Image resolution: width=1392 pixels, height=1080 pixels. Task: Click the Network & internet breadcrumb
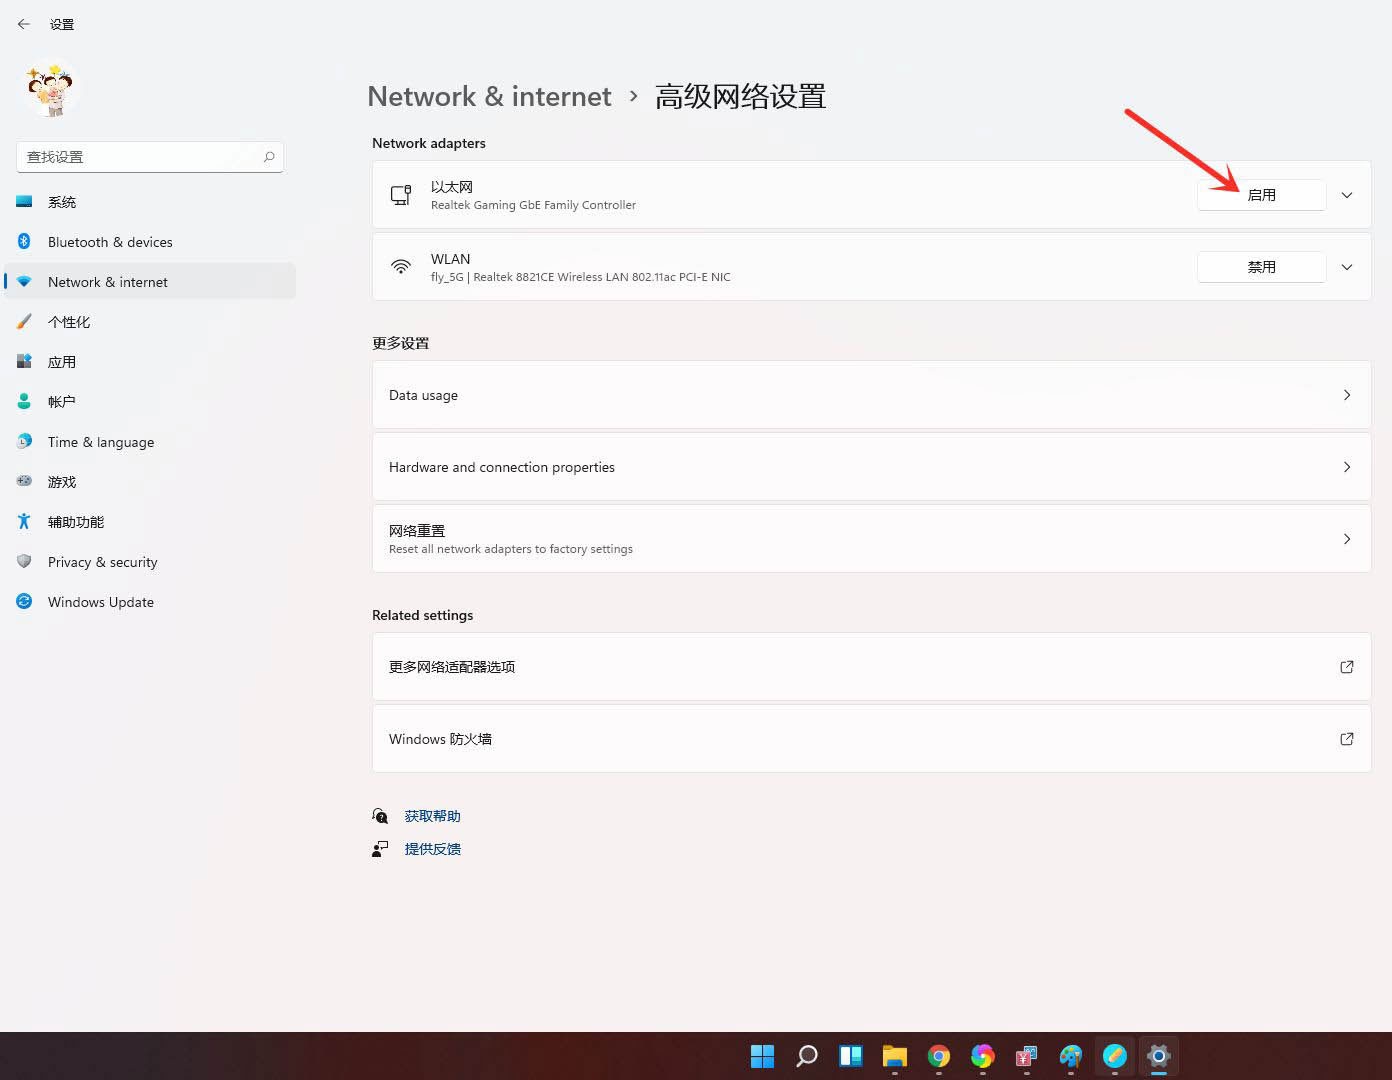(x=488, y=96)
